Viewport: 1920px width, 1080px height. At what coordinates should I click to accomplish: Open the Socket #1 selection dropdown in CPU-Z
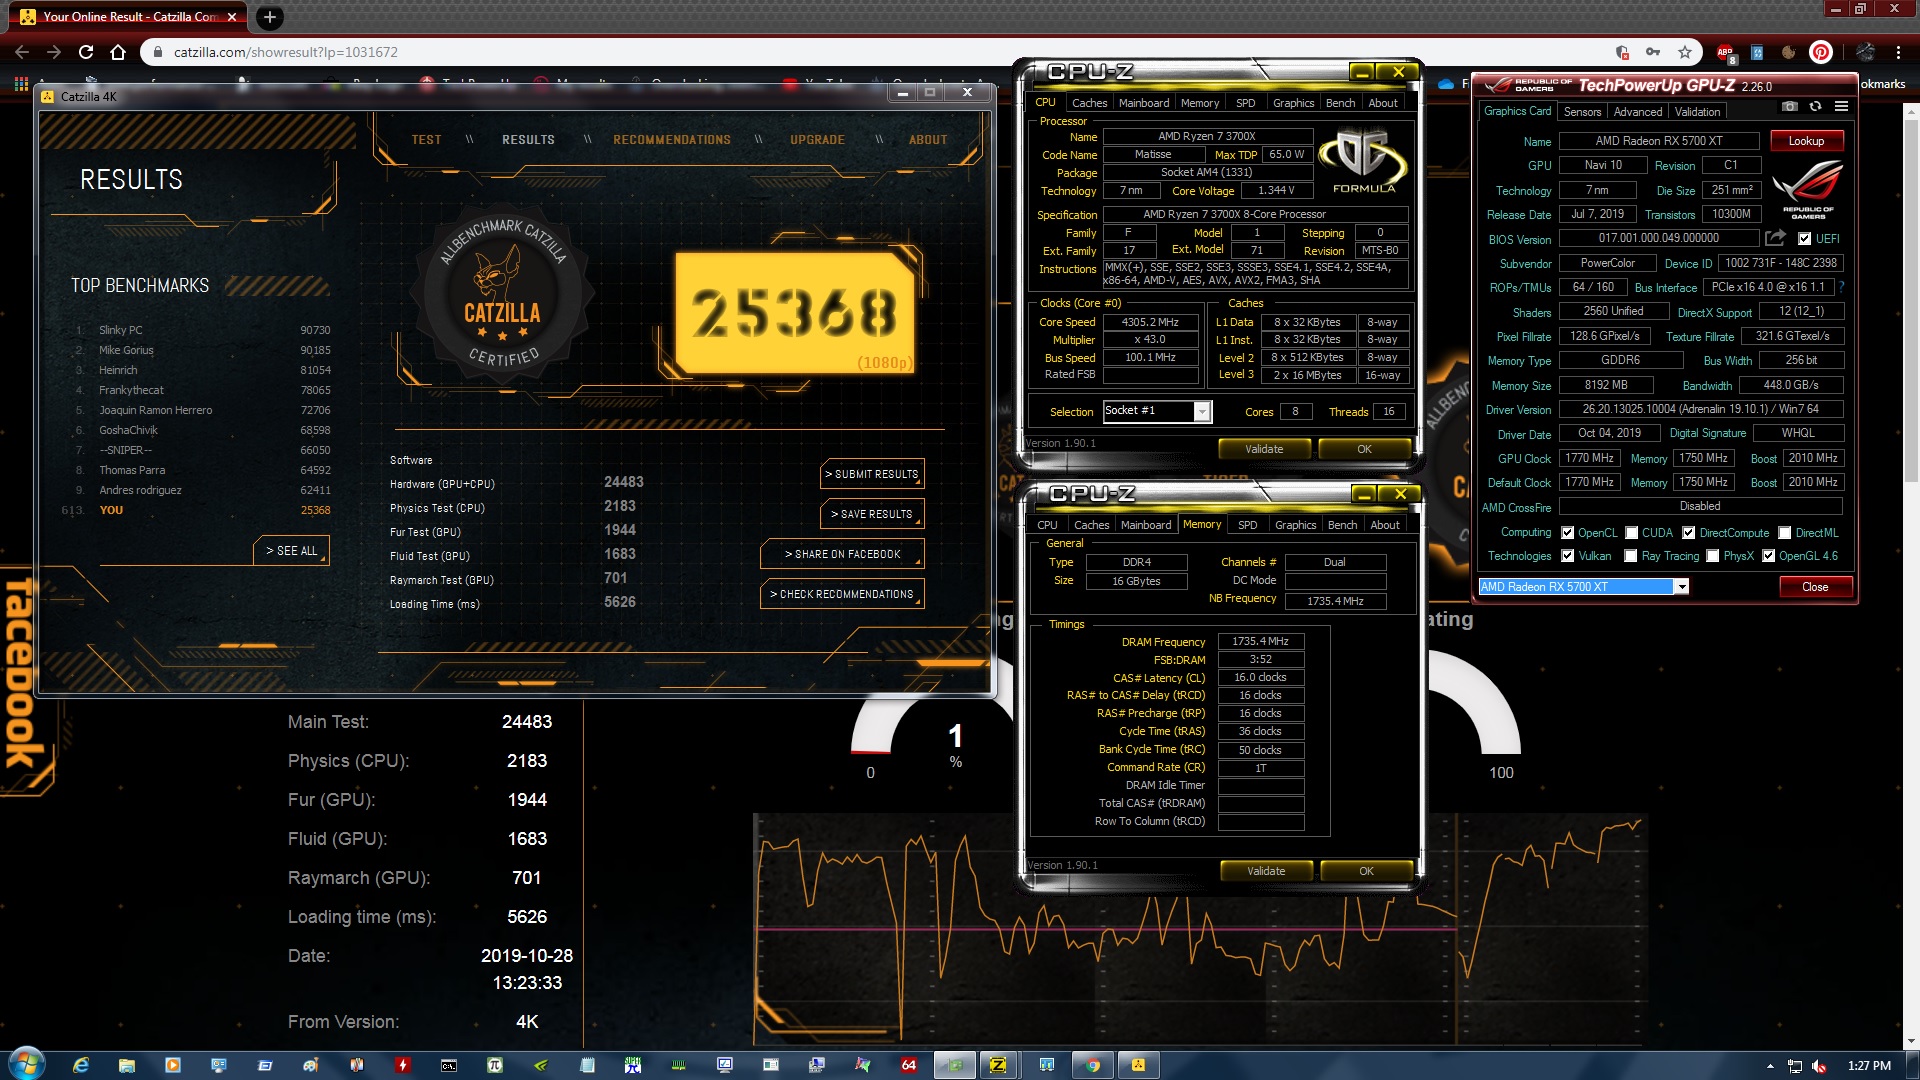click(1202, 411)
